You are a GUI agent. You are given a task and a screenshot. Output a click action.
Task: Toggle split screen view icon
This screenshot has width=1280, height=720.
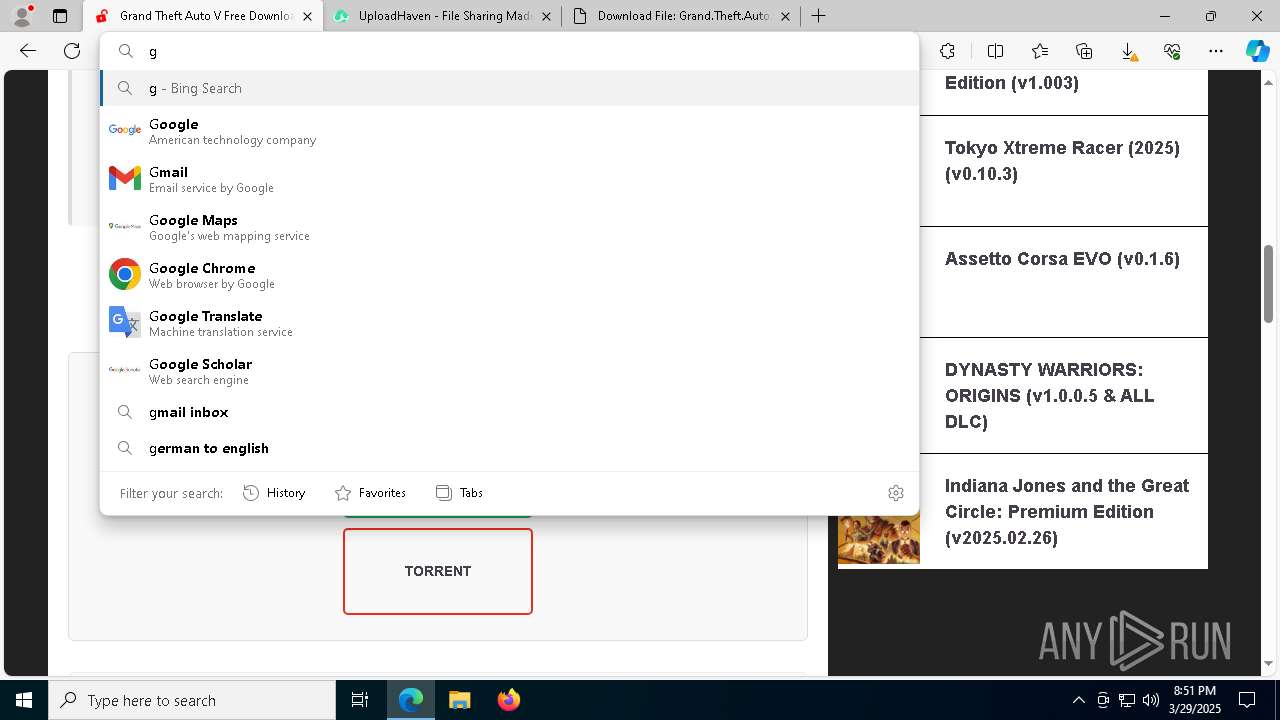tap(995, 51)
